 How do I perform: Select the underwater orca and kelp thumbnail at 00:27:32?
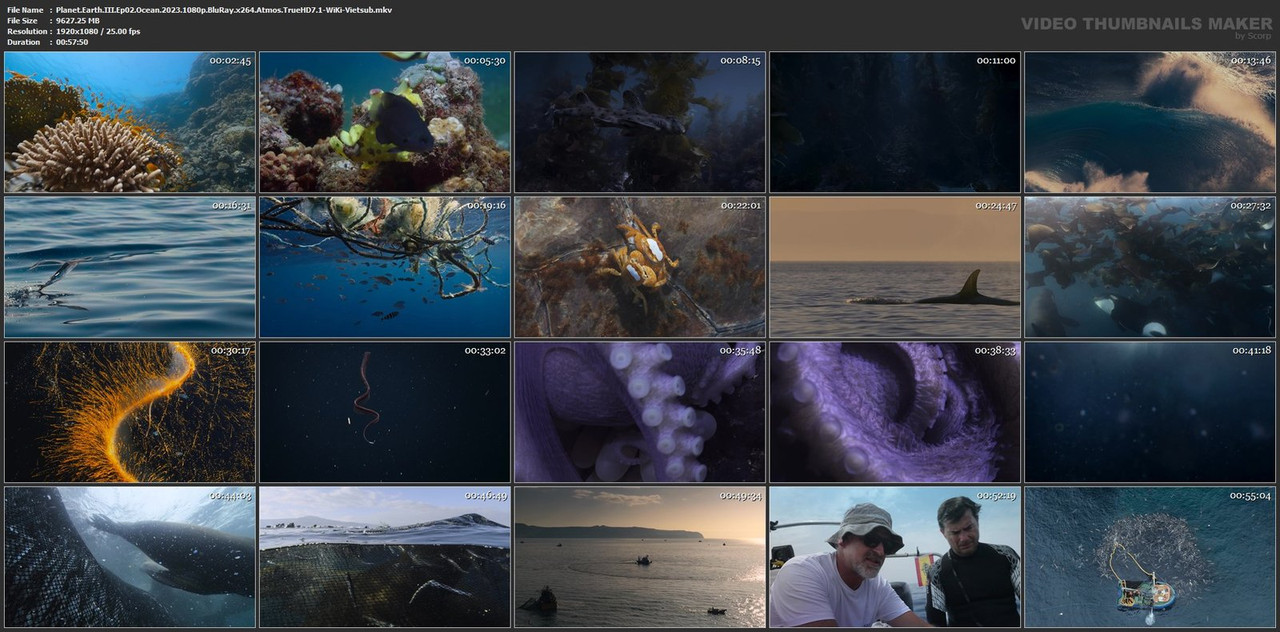click(x=1150, y=267)
